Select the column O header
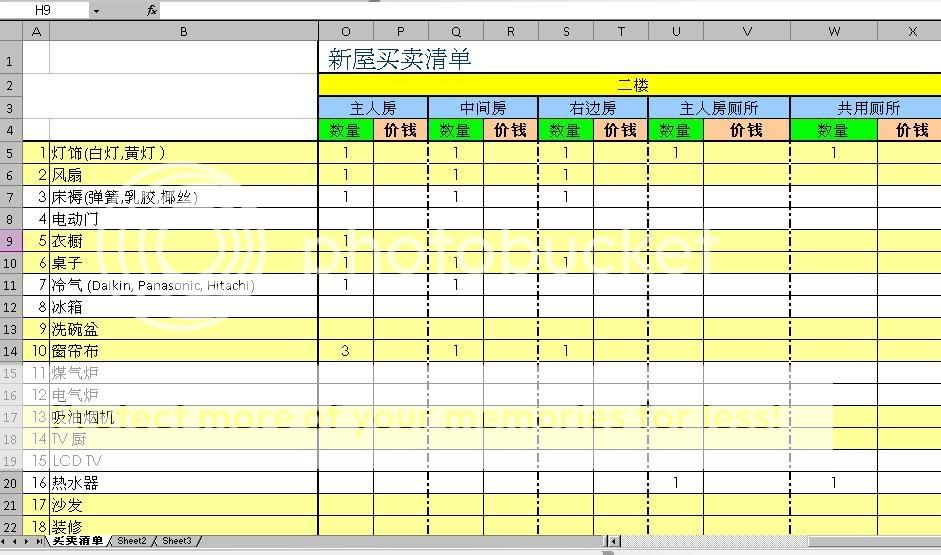The width and height of the screenshot is (941, 555). (346, 31)
